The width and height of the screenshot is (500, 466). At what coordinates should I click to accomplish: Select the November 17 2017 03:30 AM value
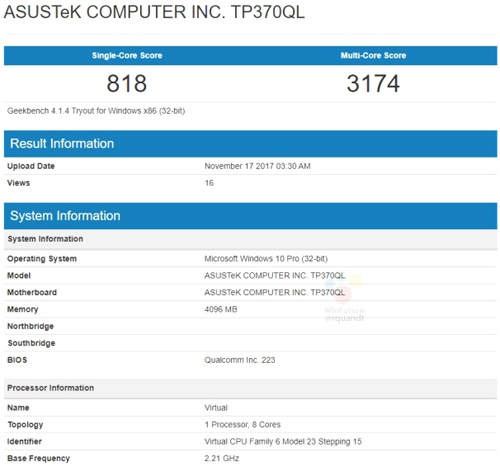(x=257, y=166)
